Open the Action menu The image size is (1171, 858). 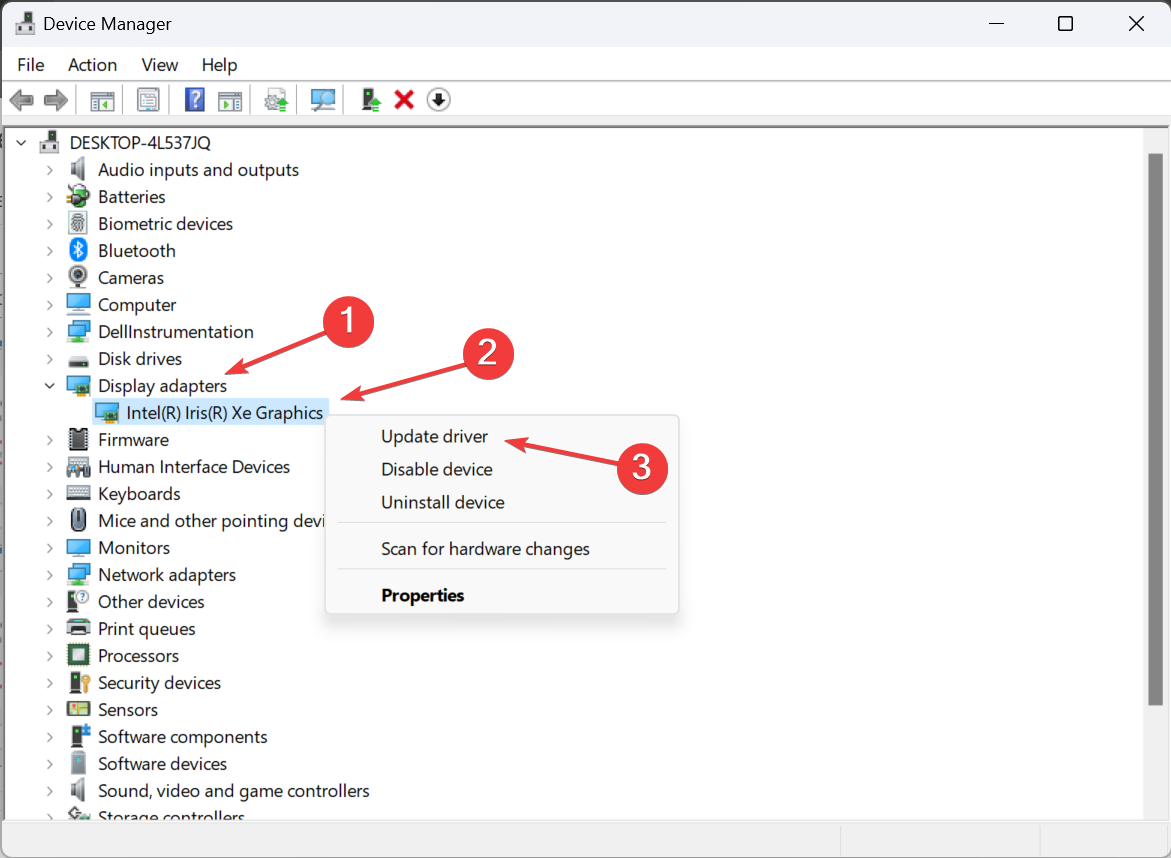[93, 65]
